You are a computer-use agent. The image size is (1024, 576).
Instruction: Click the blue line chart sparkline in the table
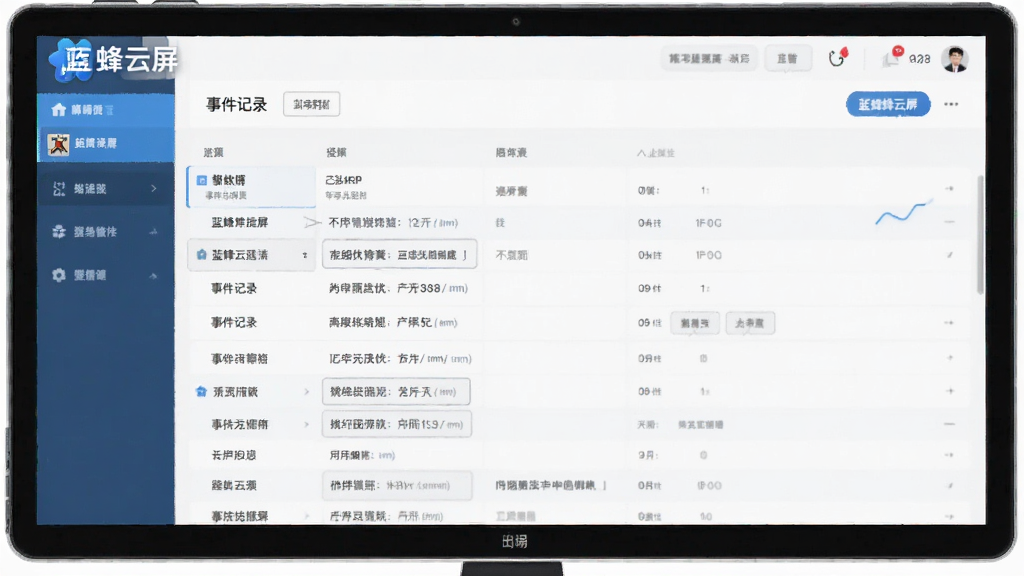[x=904, y=213]
